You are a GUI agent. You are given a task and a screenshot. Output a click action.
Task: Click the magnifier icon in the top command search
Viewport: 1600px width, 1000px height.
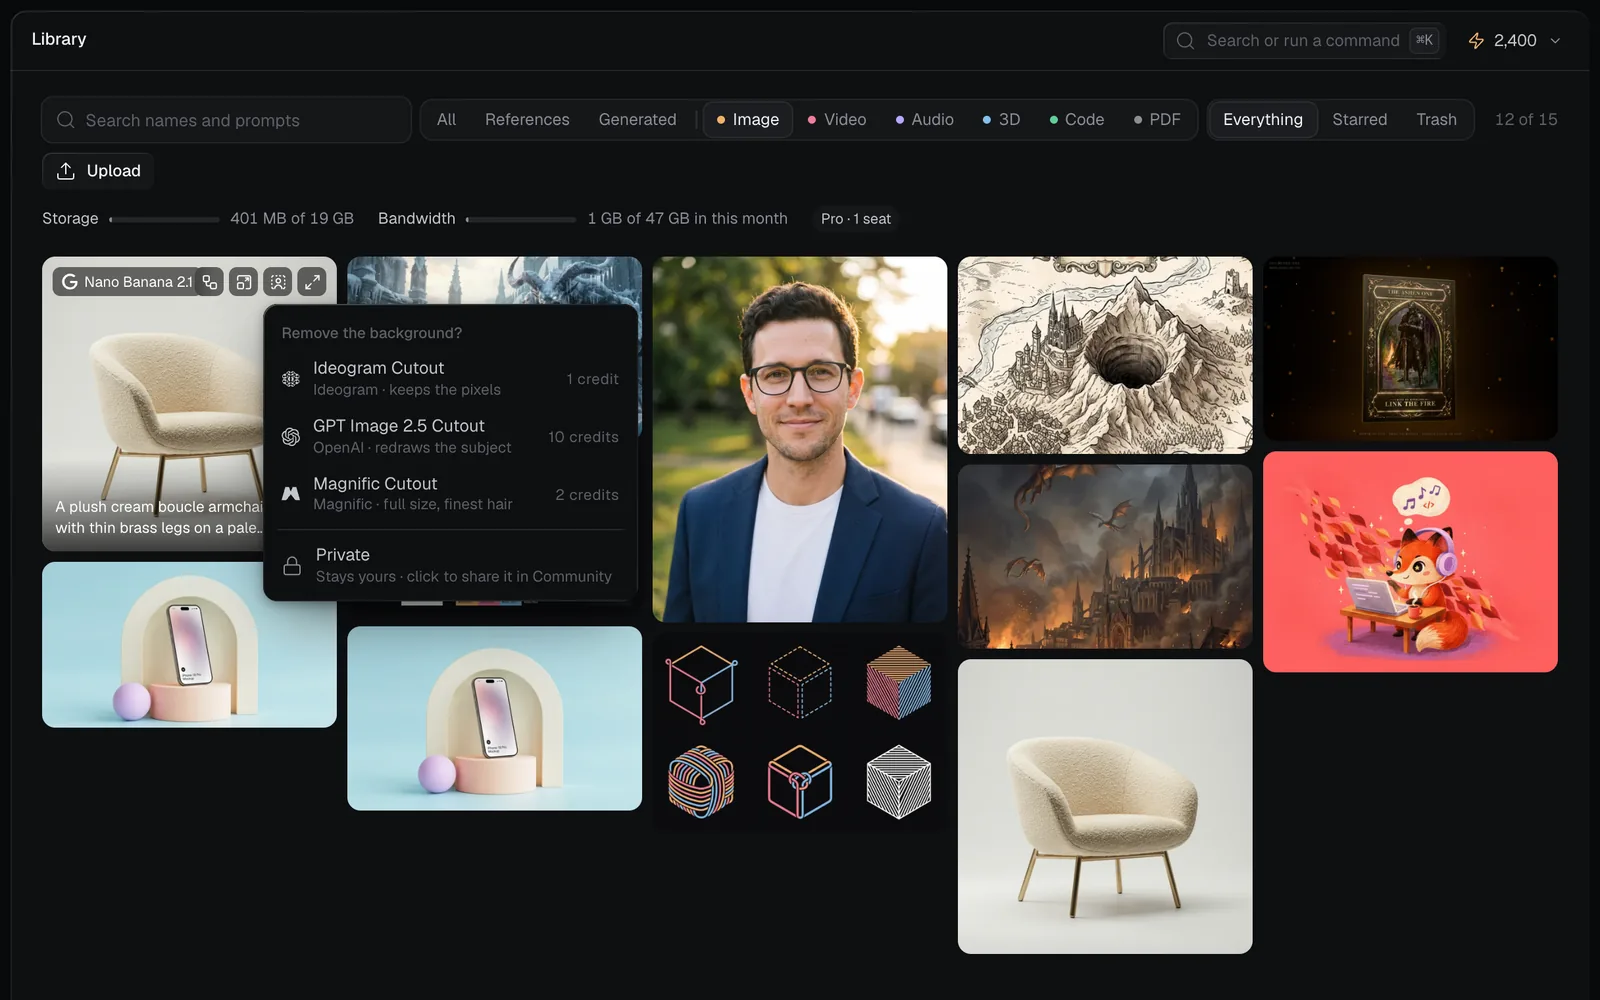pyautogui.click(x=1185, y=40)
